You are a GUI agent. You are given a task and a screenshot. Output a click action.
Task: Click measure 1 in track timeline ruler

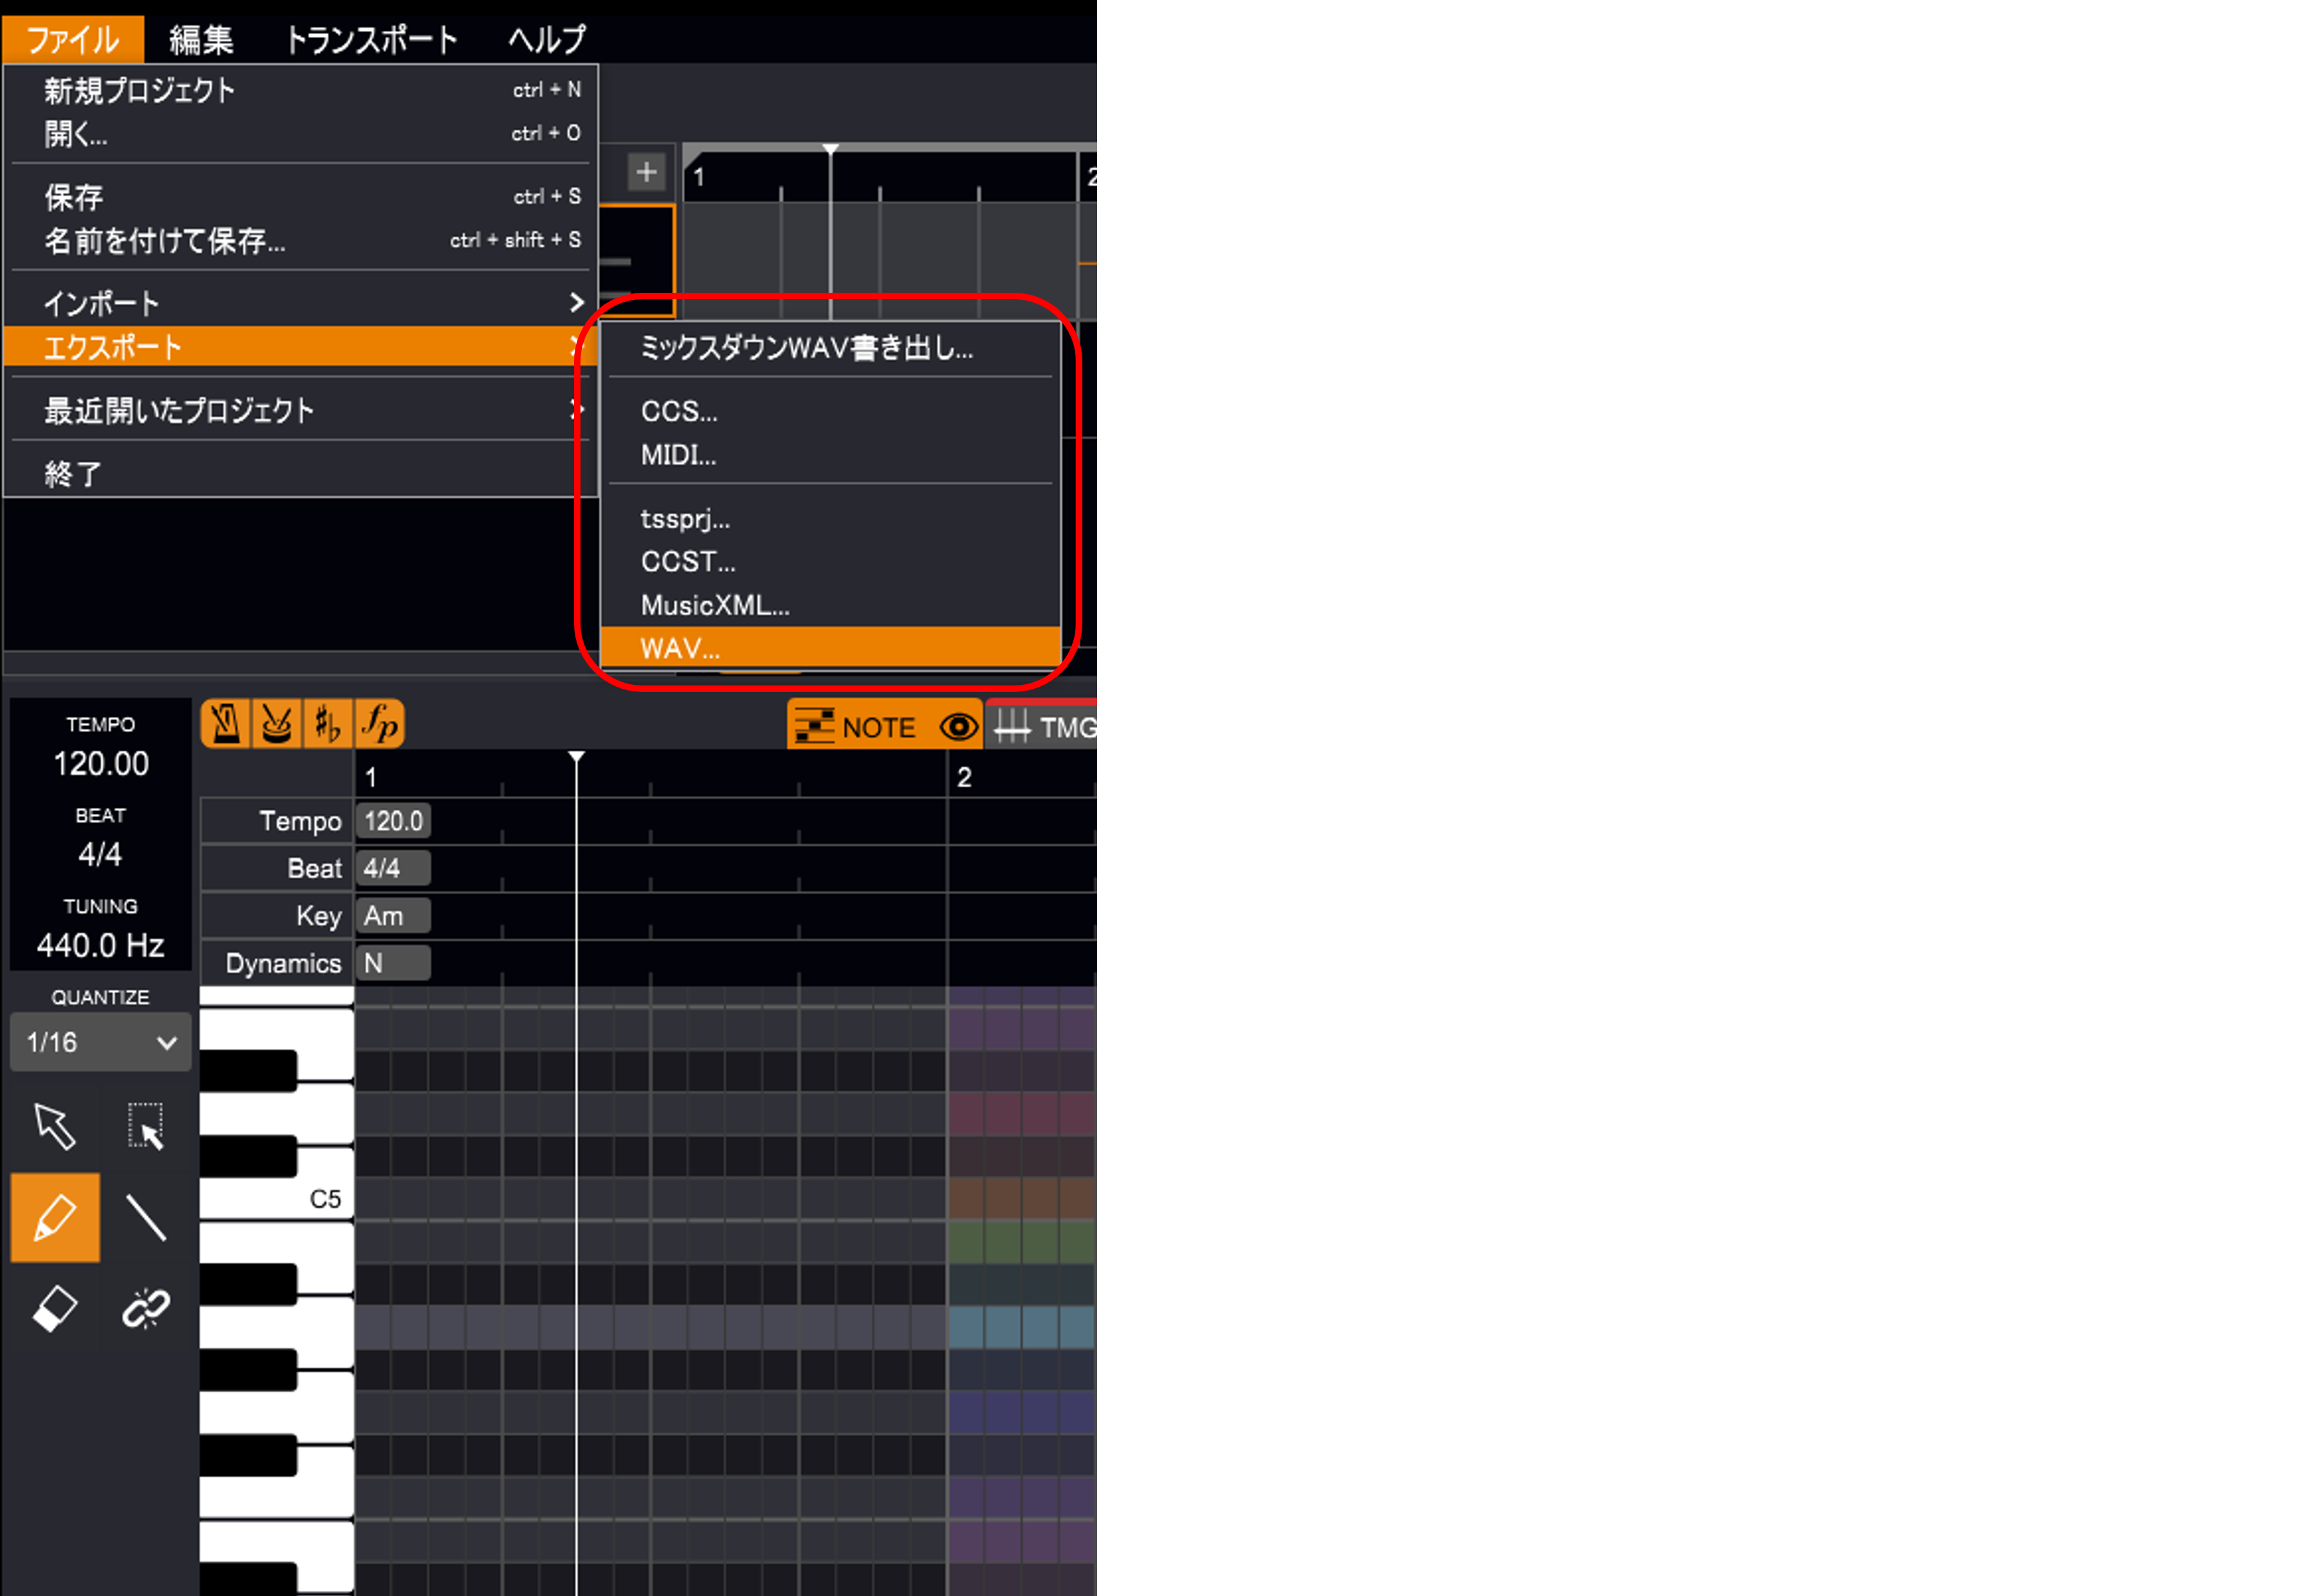click(699, 177)
